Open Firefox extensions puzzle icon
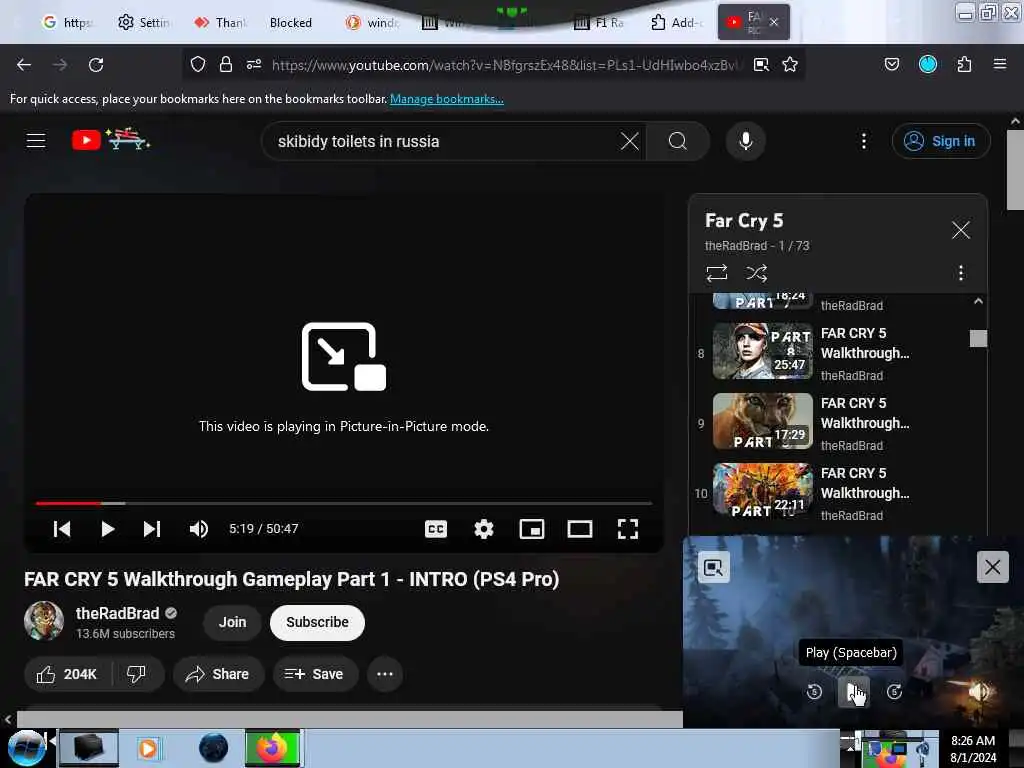This screenshot has width=1024, height=768. click(x=964, y=64)
